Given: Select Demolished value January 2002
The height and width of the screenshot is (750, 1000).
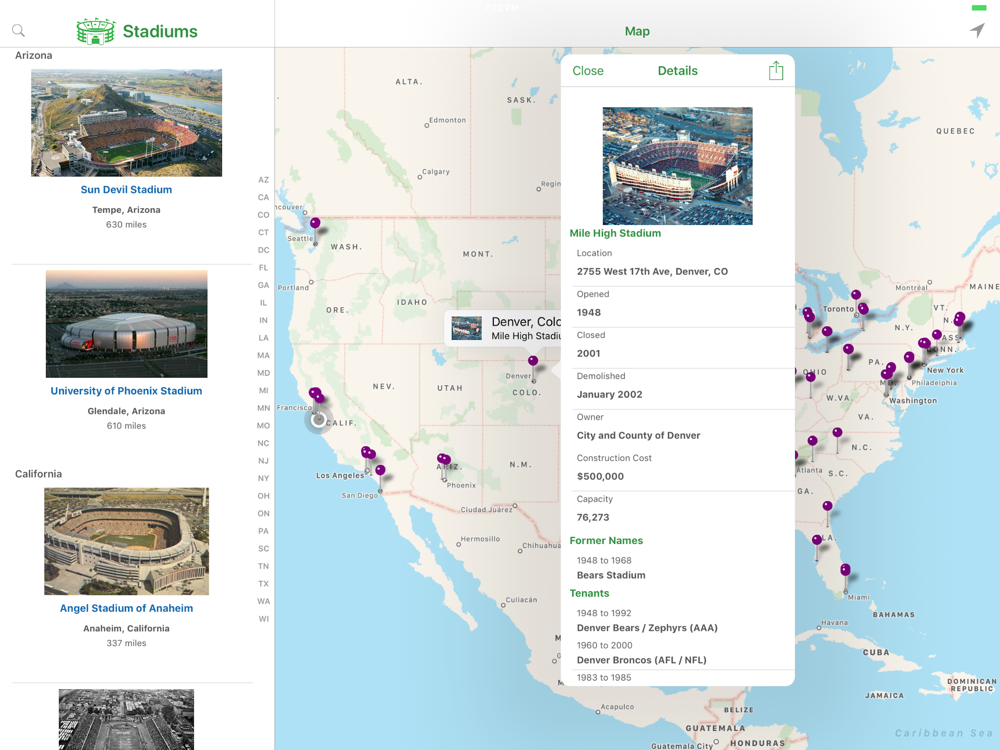Looking at the screenshot, I should tap(609, 394).
